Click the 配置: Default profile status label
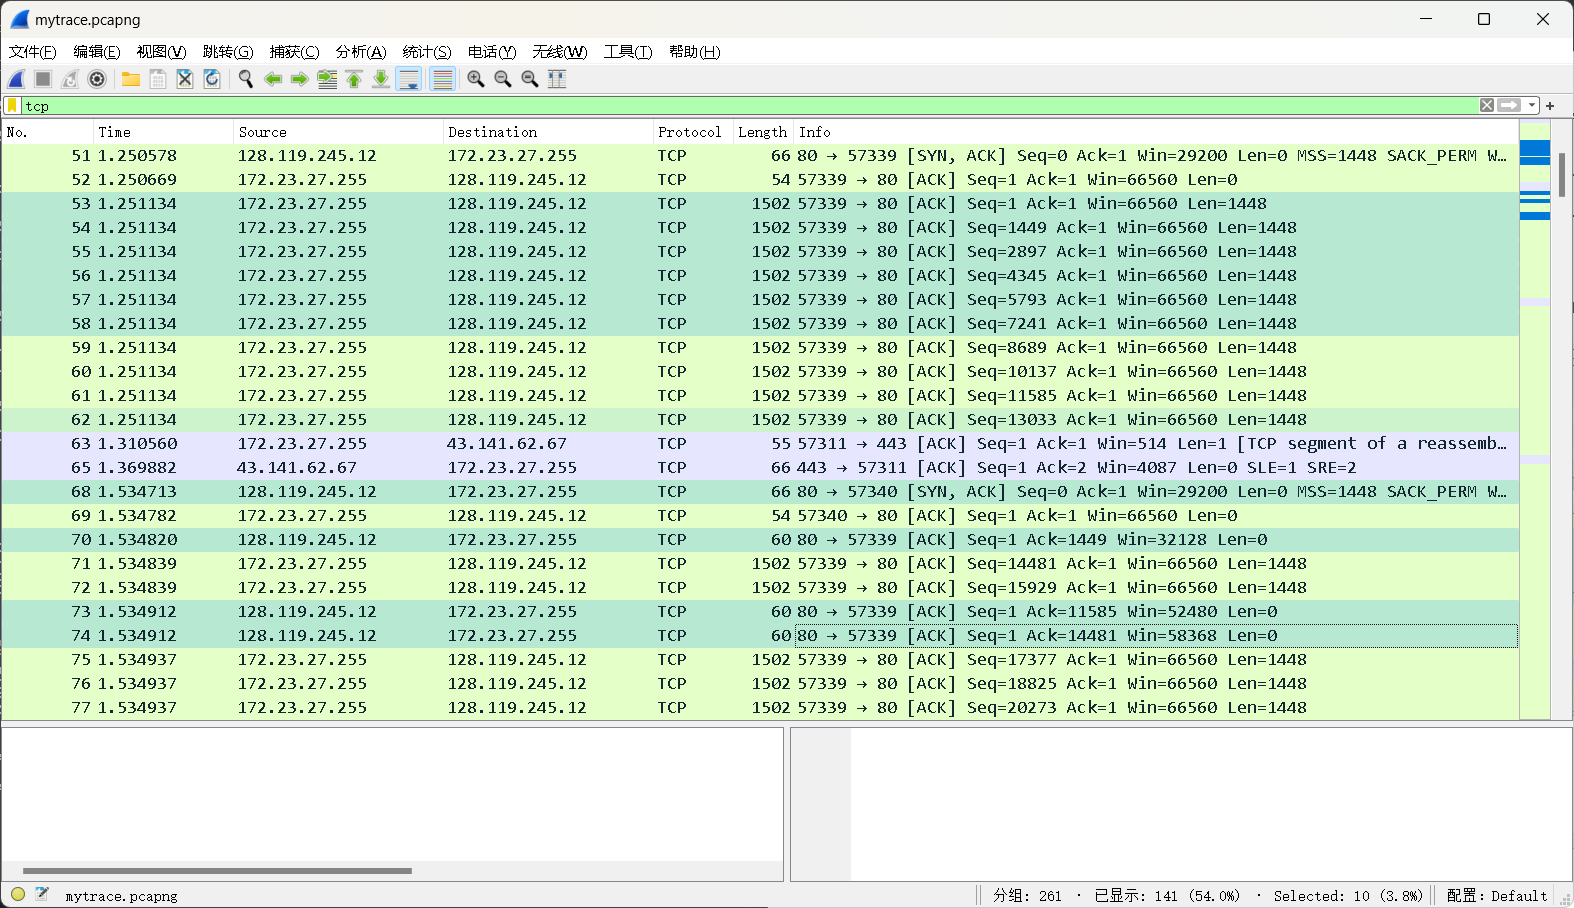Image resolution: width=1574 pixels, height=908 pixels. pos(1497,896)
